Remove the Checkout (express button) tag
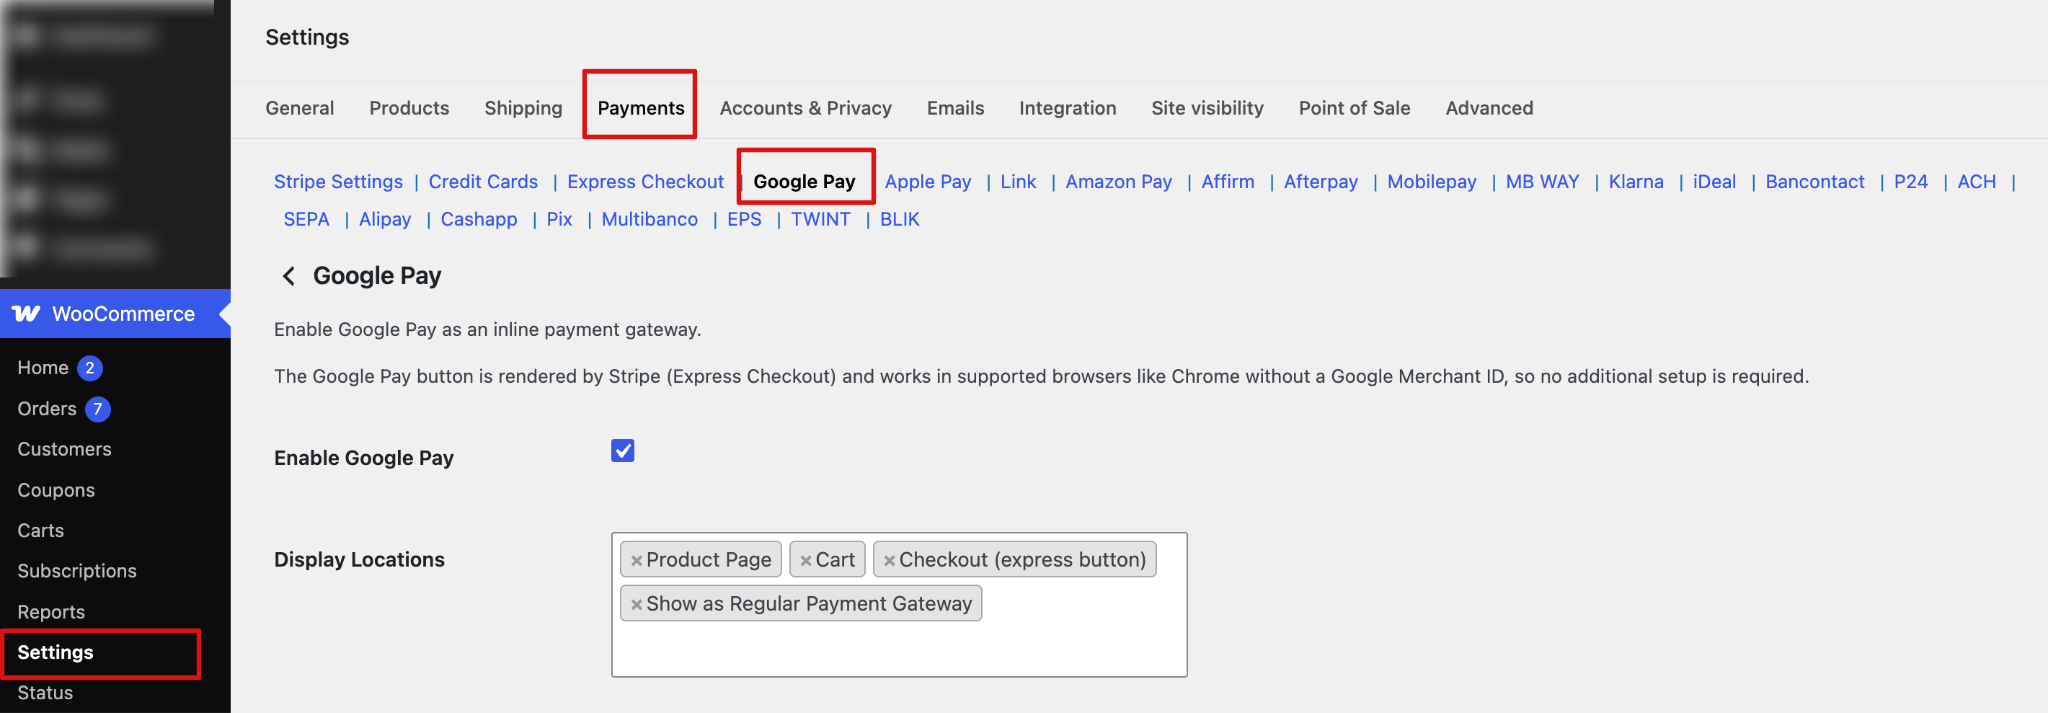This screenshot has height=713, width=2048. coord(889,561)
